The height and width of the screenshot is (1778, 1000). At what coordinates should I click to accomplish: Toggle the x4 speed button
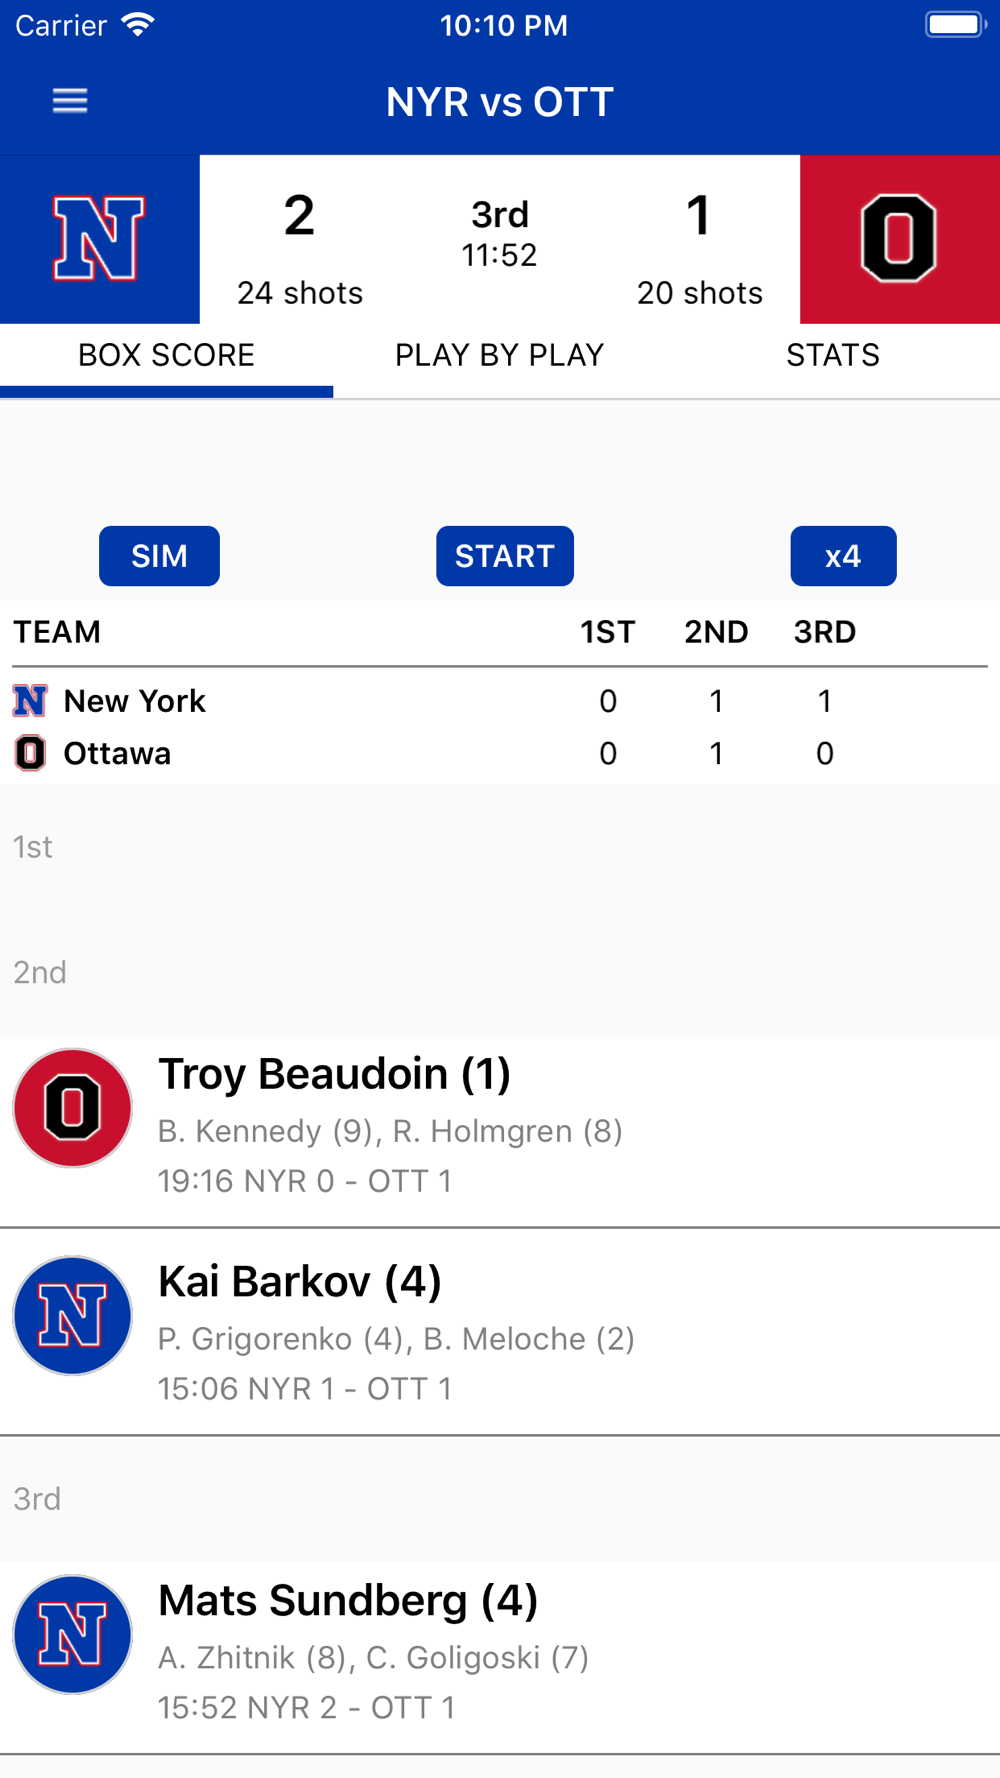843,556
